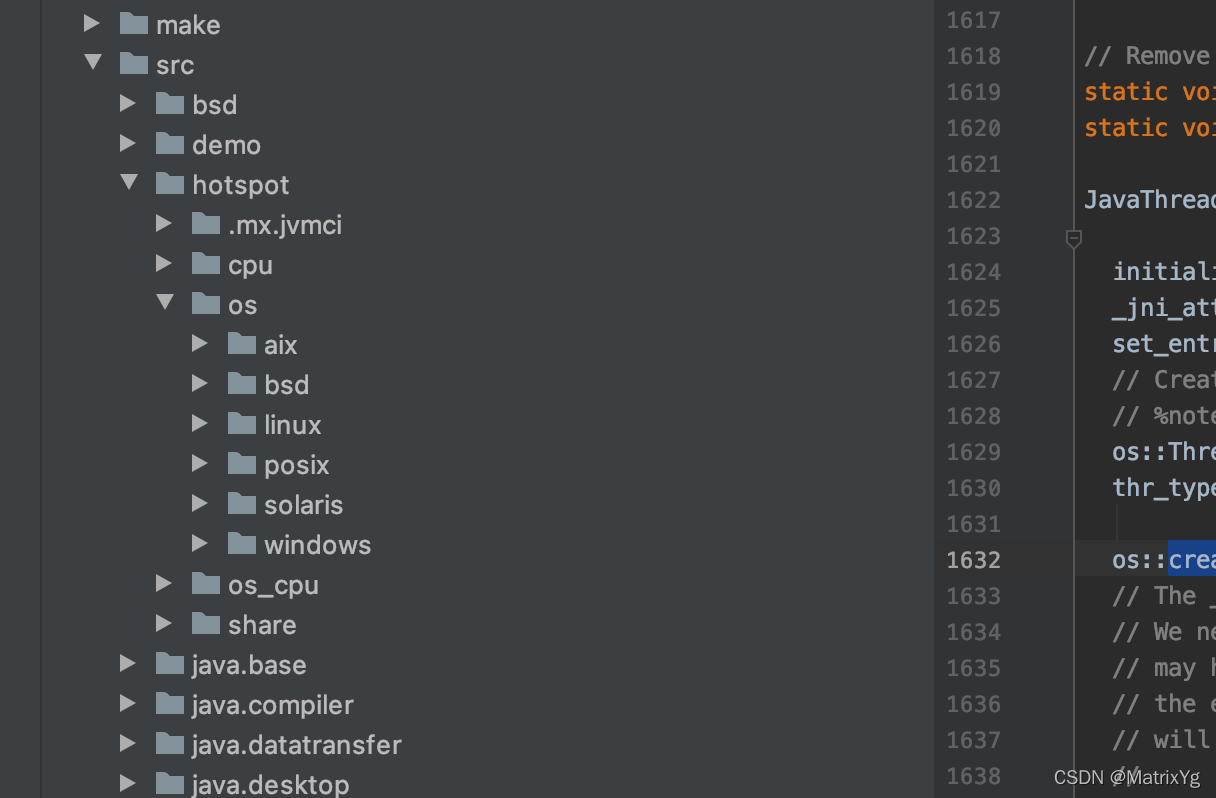The width and height of the screenshot is (1216, 798).
Task: Expand the solaris folder arrow
Action: (200, 504)
